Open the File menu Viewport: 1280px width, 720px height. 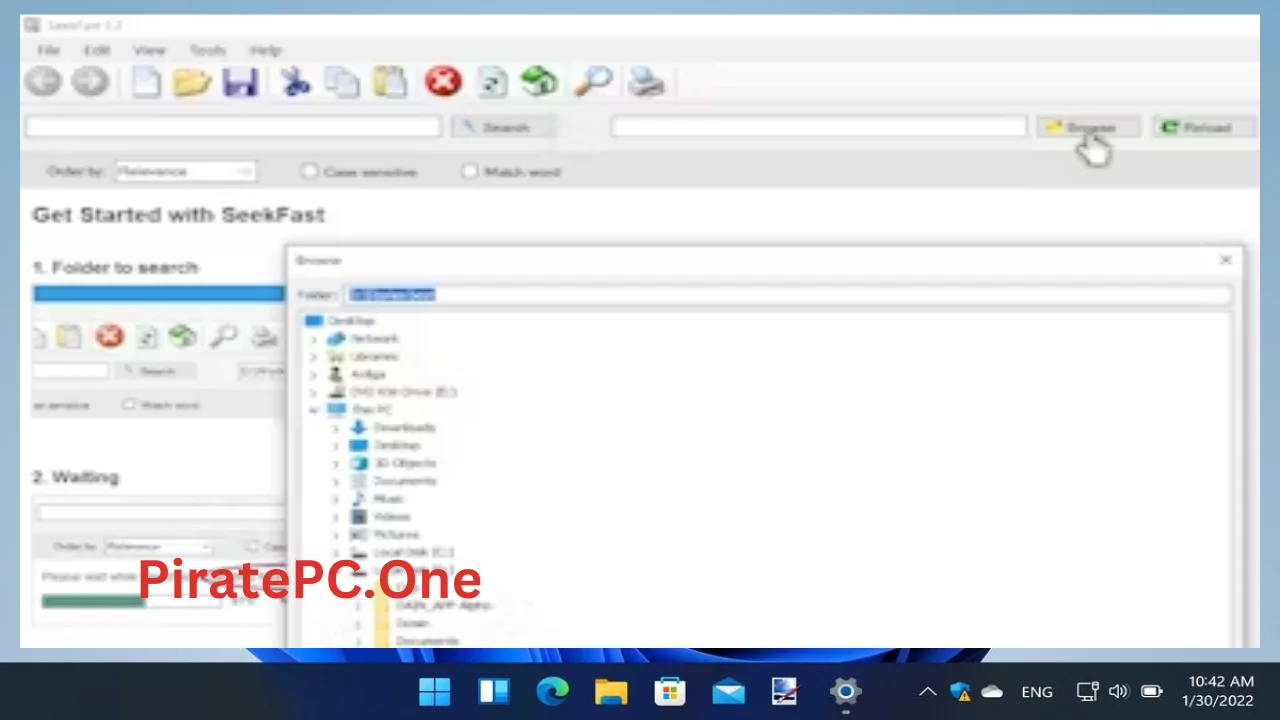(x=48, y=50)
